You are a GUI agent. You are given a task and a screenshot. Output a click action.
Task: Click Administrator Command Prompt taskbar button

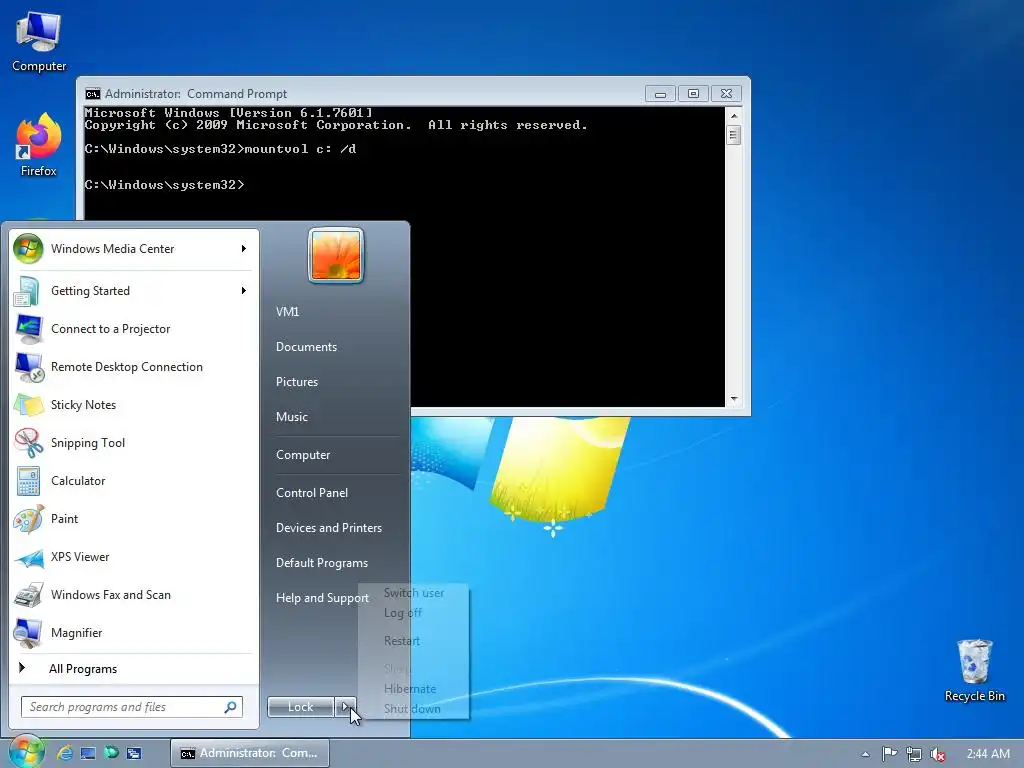click(250, 753)
